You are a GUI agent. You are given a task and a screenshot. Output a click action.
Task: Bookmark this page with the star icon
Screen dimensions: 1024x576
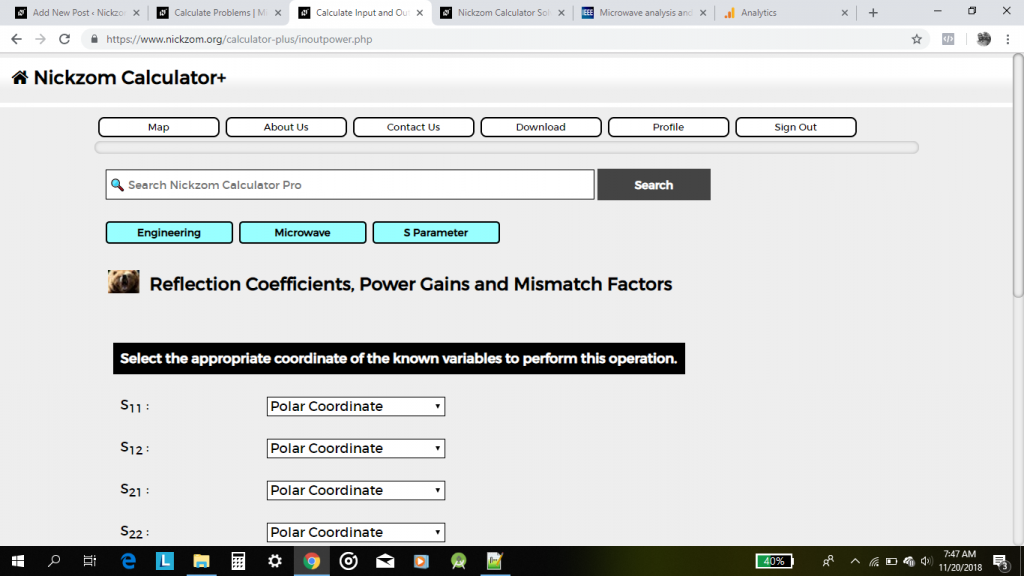pos(917,39)
